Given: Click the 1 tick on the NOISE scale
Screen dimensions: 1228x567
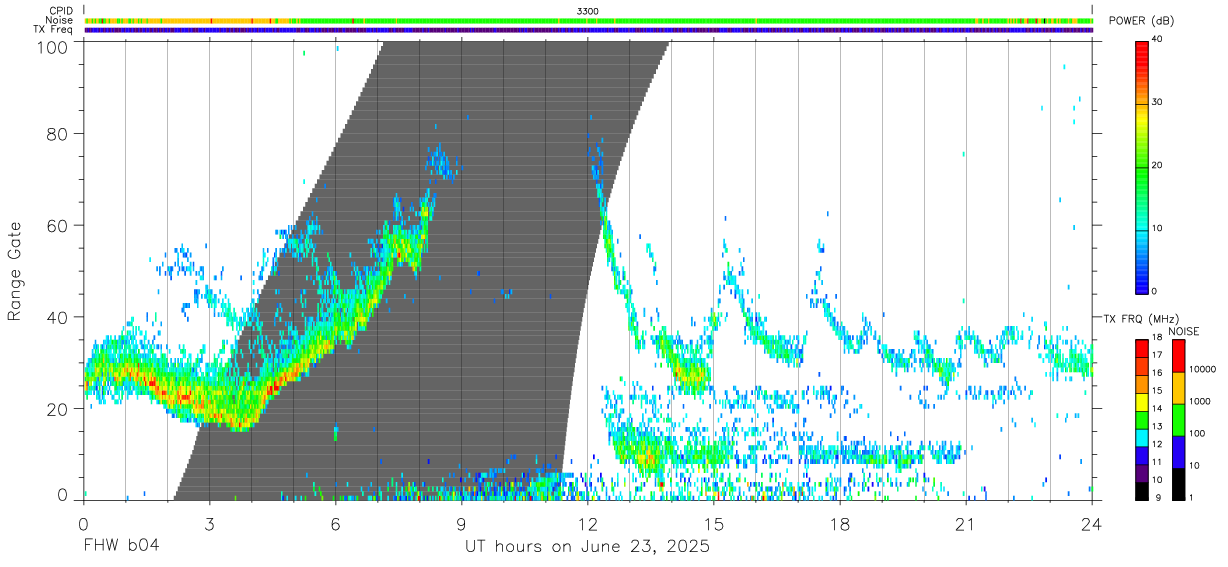Looking at the screenshot, I should [1193, 498].
